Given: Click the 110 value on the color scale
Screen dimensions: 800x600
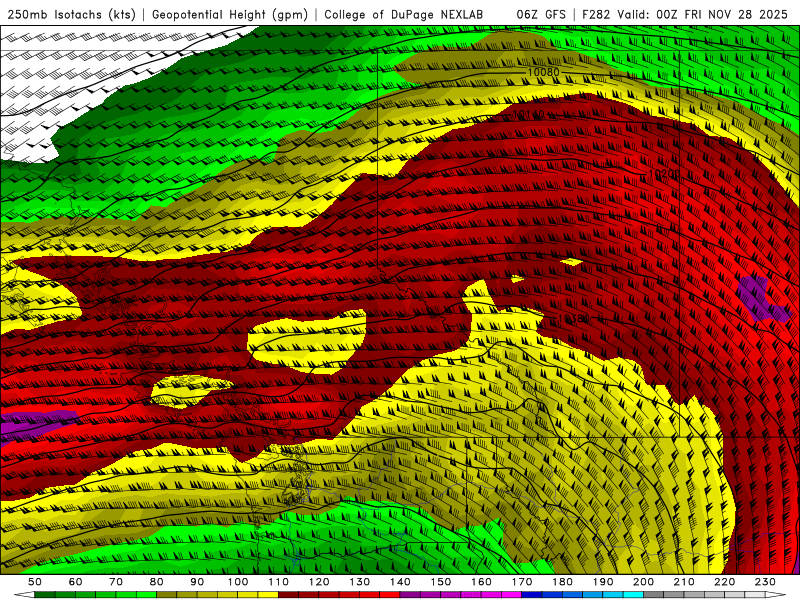Looking at the screenshot, I should coord(279,582).
